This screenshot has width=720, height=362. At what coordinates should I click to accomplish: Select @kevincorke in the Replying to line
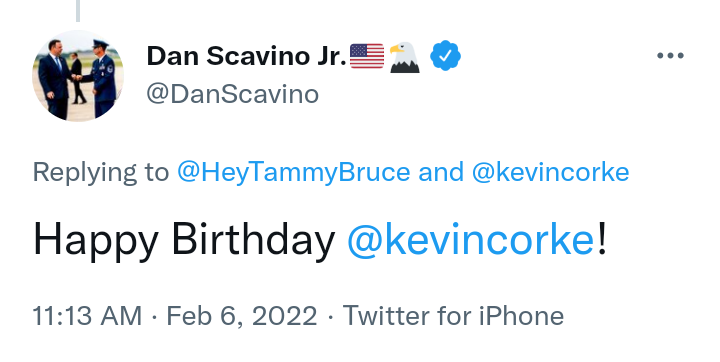point(550,173)
